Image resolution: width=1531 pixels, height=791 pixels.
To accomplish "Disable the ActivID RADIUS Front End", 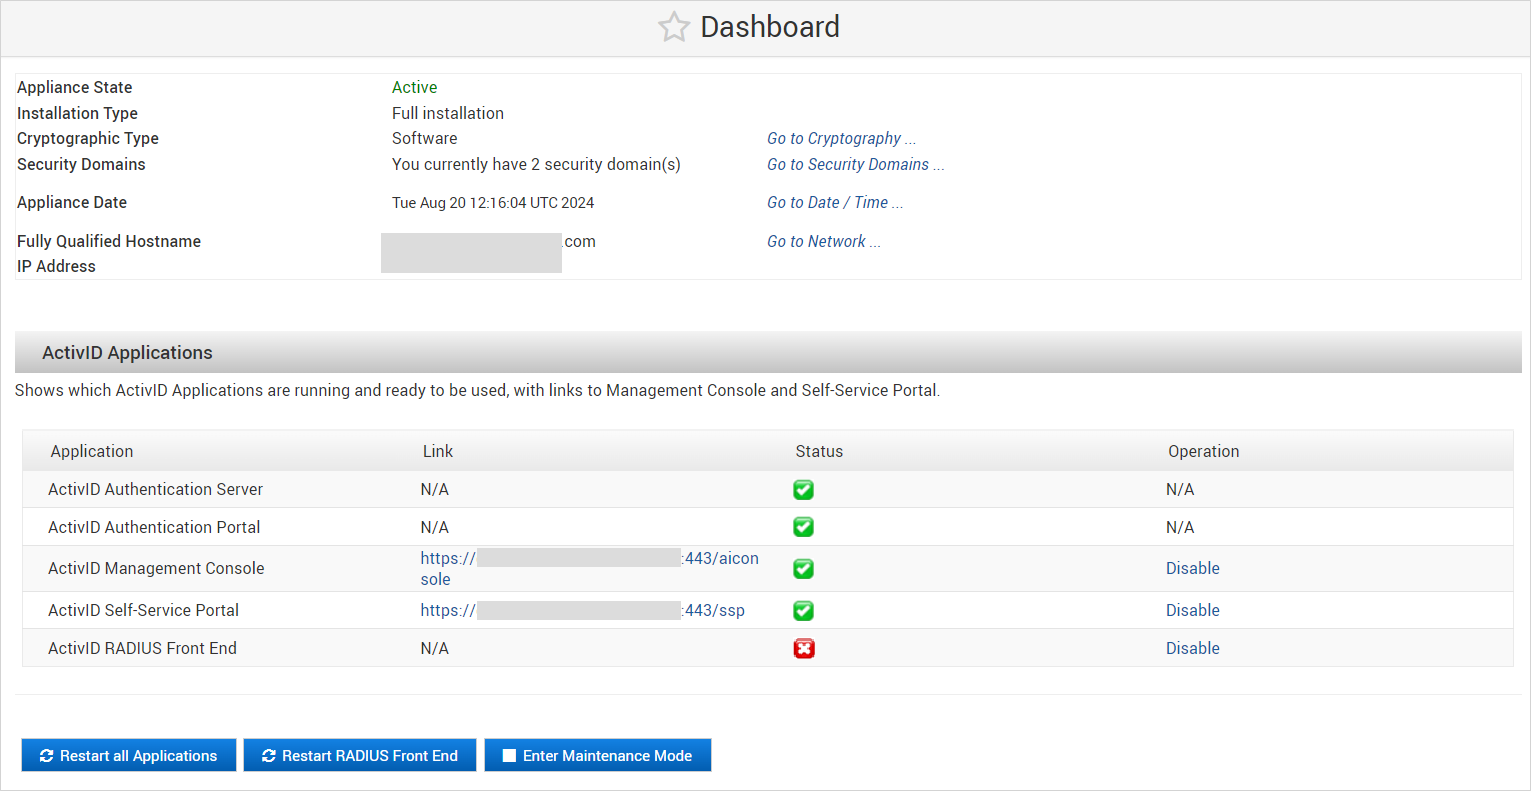I will point(1192,648).
